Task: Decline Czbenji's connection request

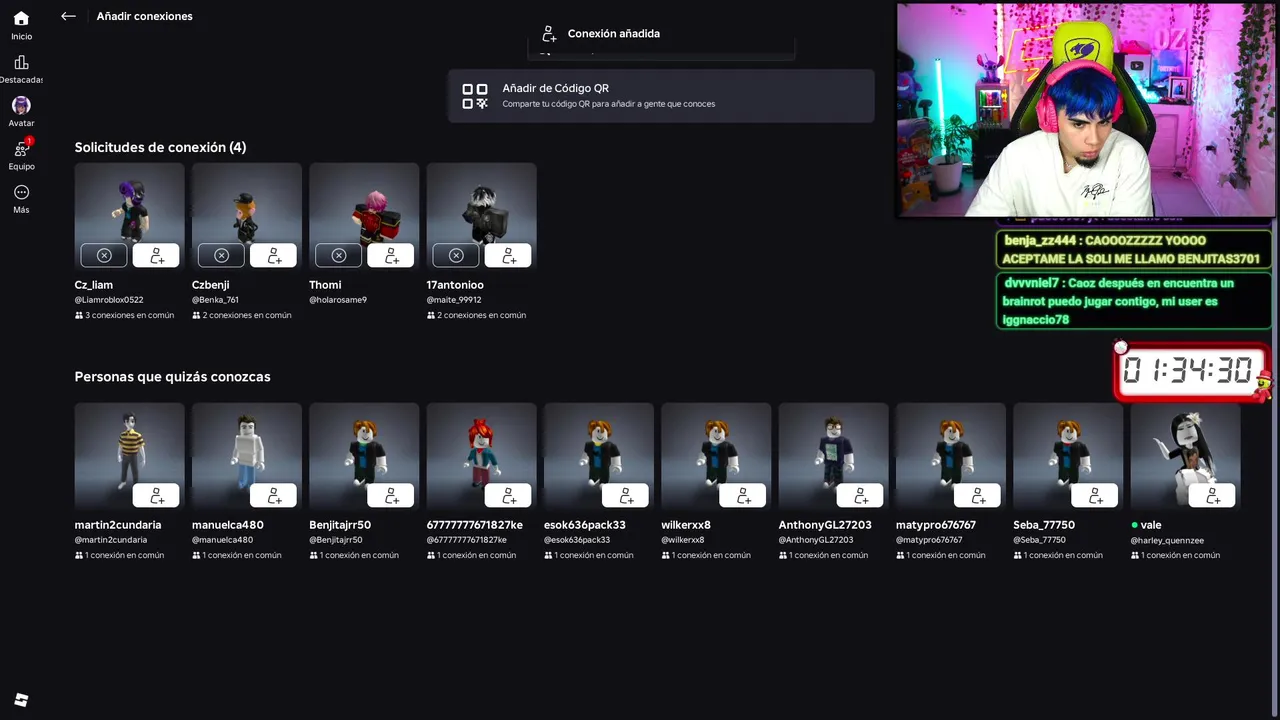Action: 221,255
